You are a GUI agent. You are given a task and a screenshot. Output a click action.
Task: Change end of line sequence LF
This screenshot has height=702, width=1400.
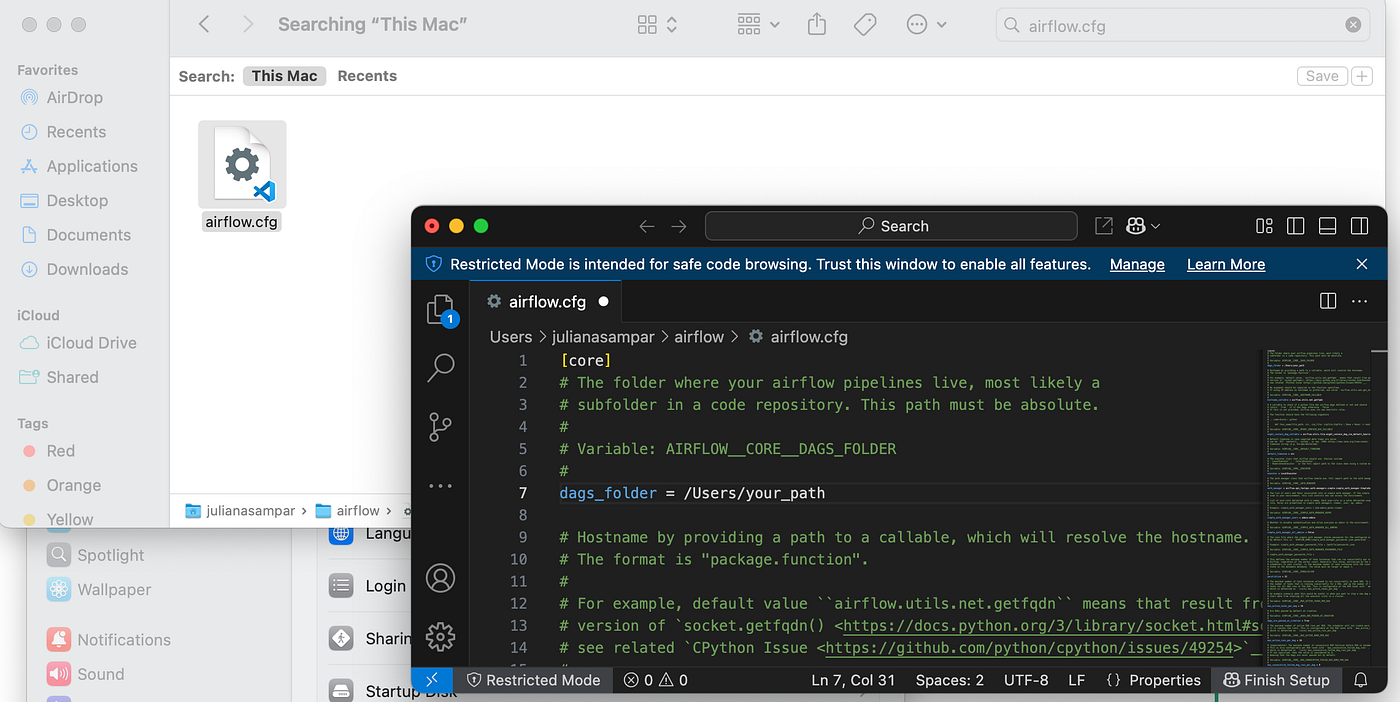coord(1076,680)
